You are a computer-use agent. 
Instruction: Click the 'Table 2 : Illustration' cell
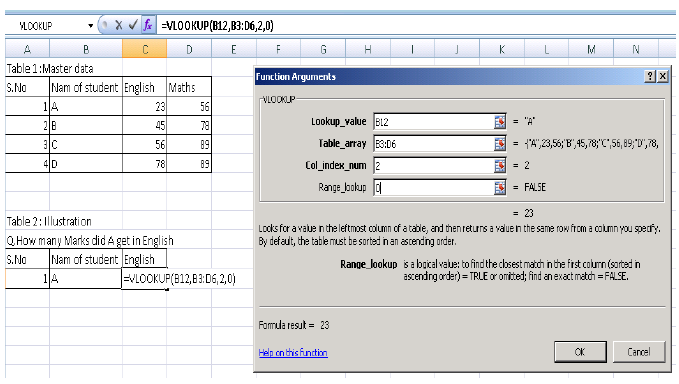(x=49, y=221)
